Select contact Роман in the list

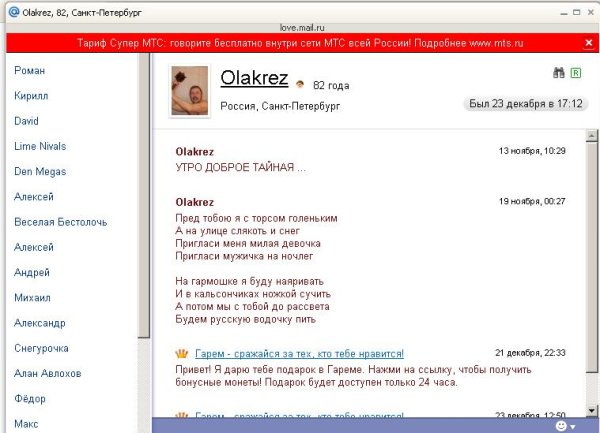[x=30, y=71]
